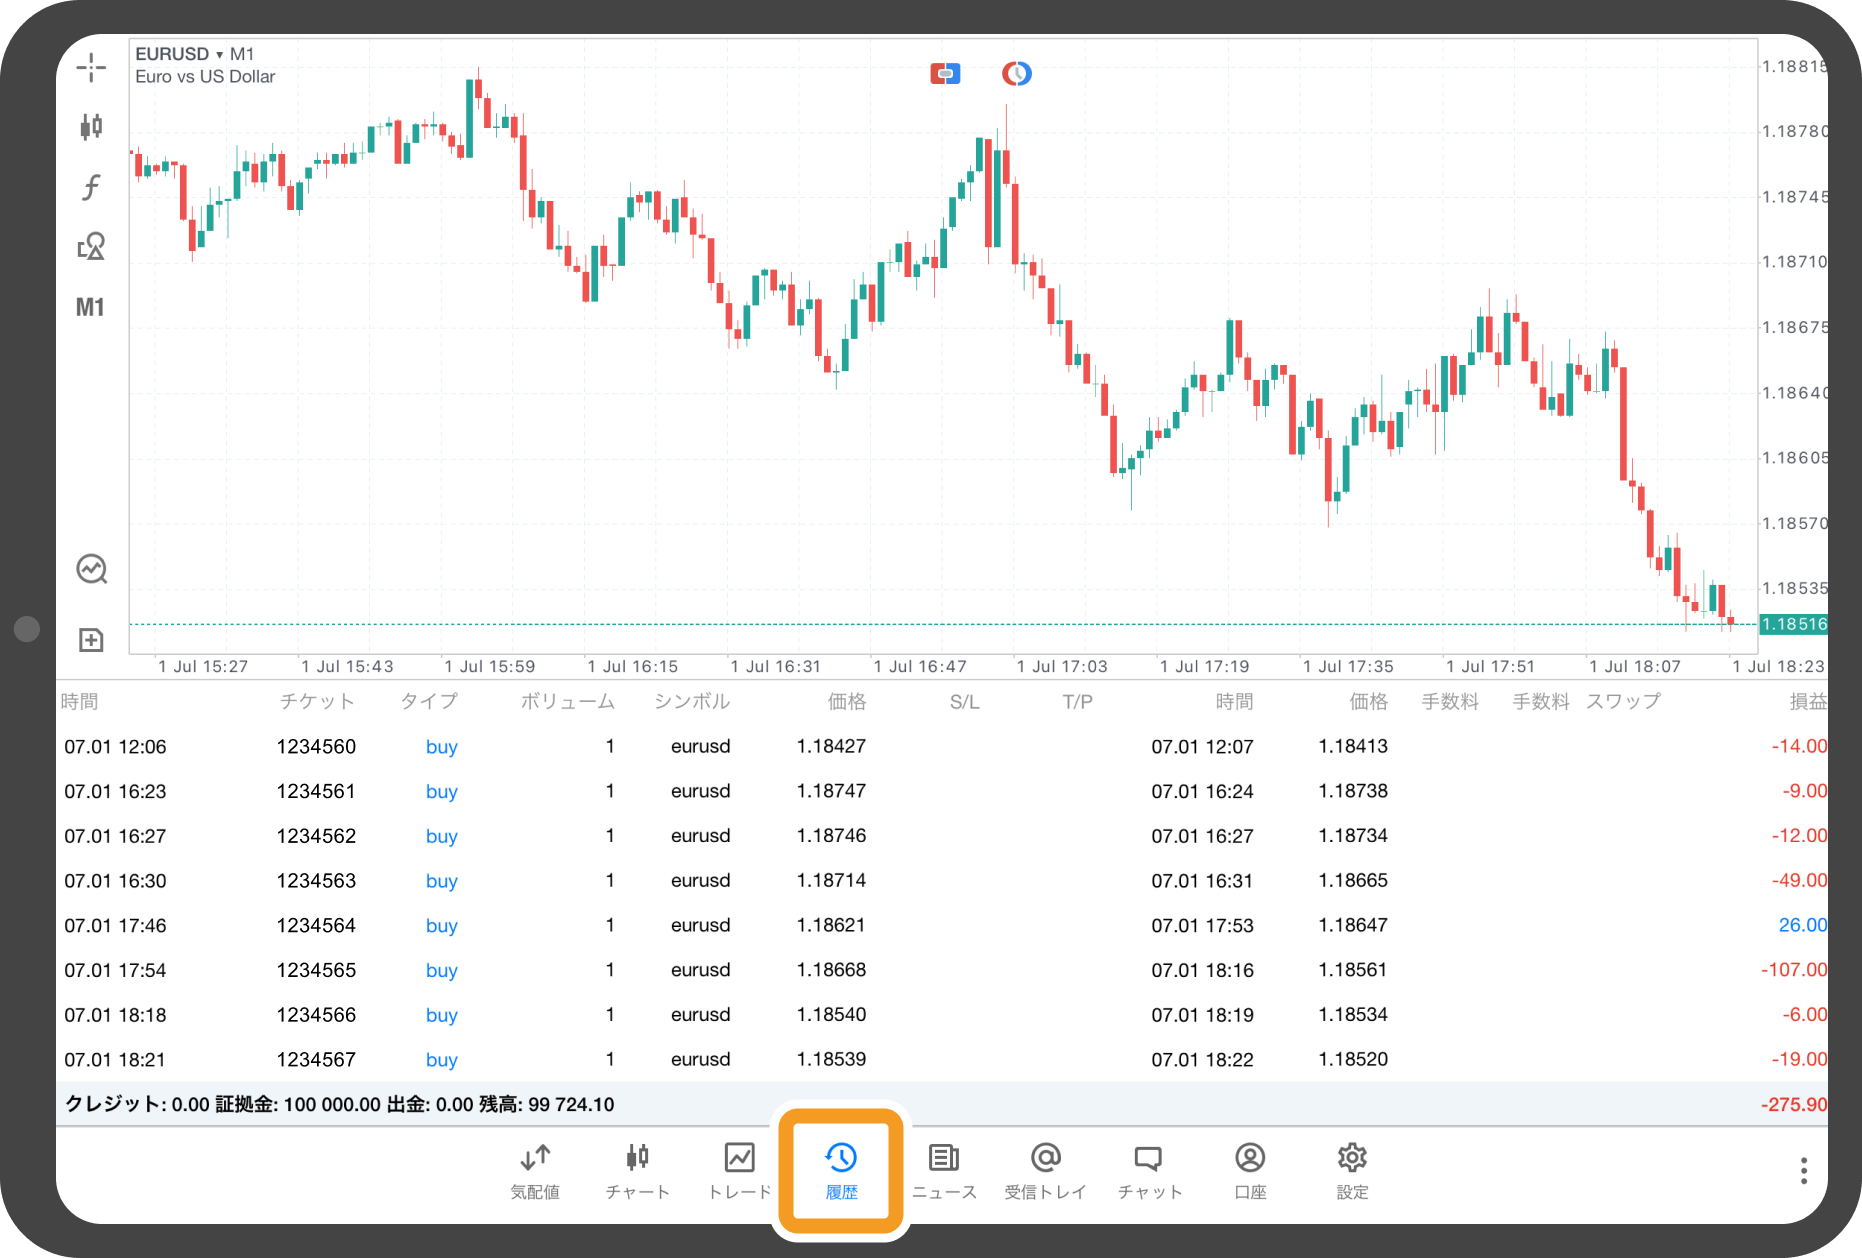Open the three-dot more options menu
Screen dimensions: 1862x1258
1803,1171
